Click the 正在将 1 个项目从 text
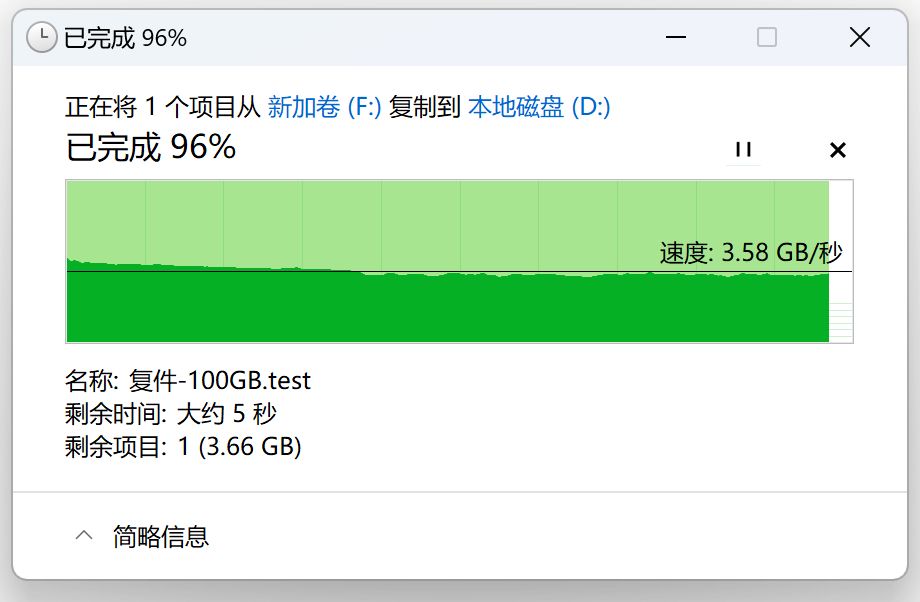Viewport: 920px width, 602px height. [163, 107]
